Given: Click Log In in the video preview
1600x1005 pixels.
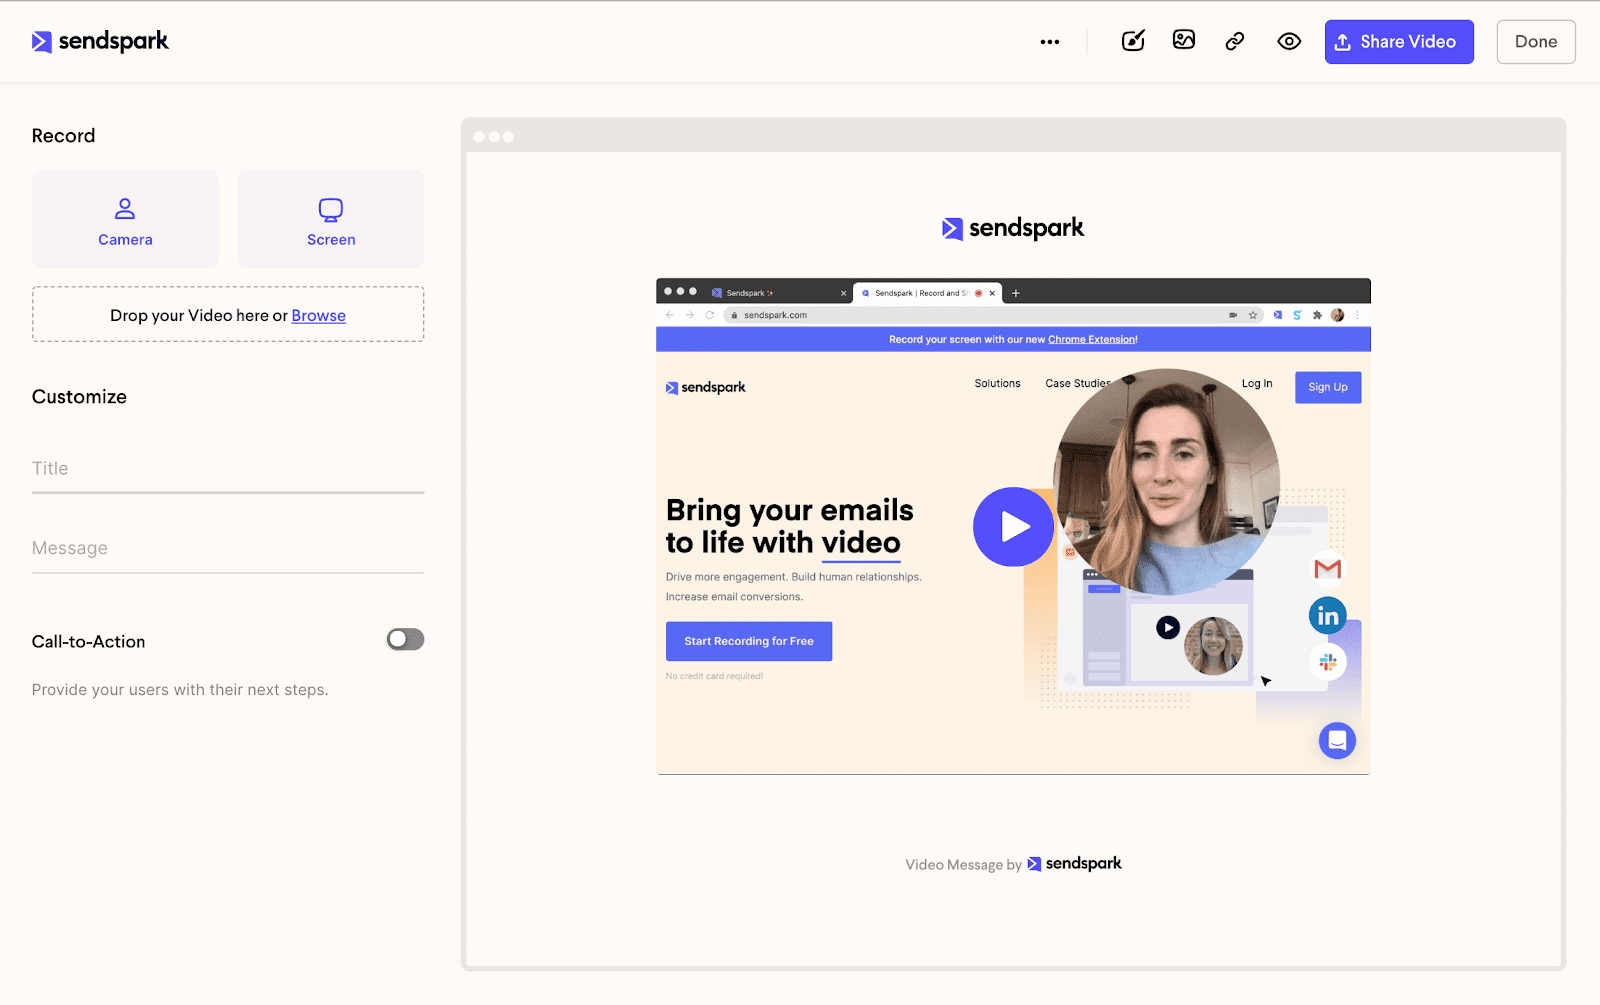Looking at the screenshot, I should tap(1257, 383).
